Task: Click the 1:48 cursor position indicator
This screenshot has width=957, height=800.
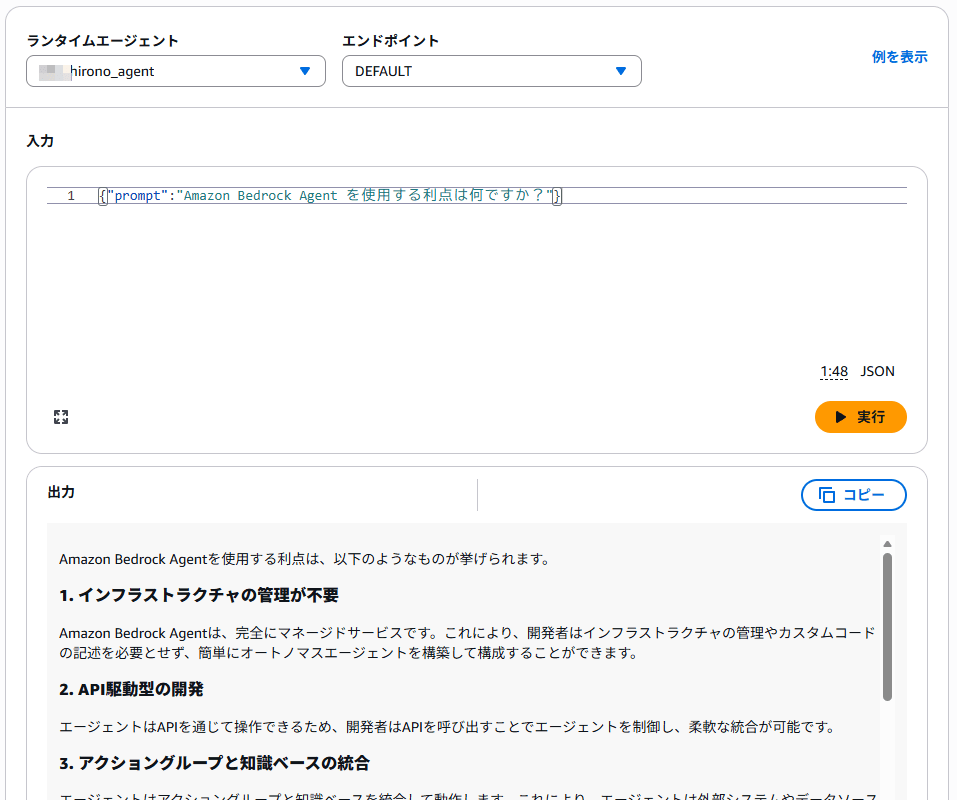Action: 833,372
